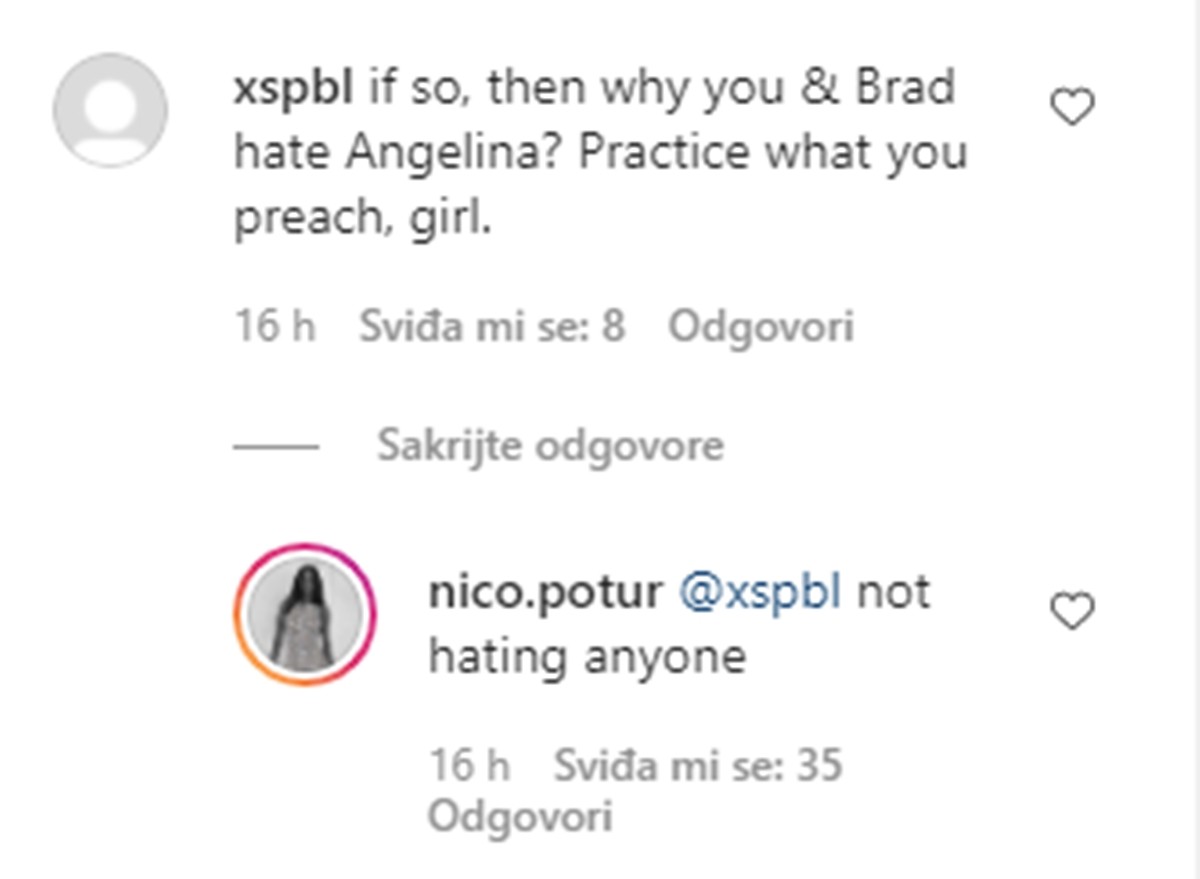The height and width of the screenshot is (879, 1200).
Task: Open the 16 h timestamp on nico.potur's reply
Action: pos(469,767)
